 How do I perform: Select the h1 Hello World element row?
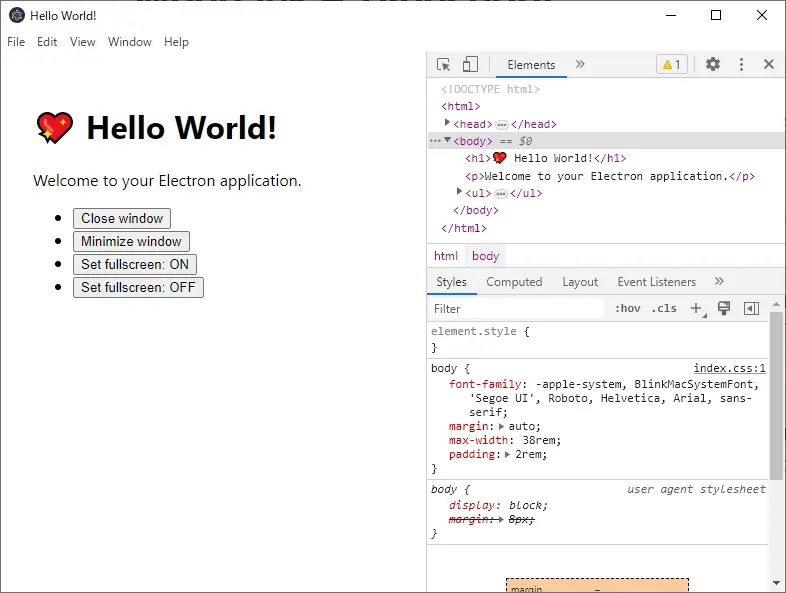(545, 158)
